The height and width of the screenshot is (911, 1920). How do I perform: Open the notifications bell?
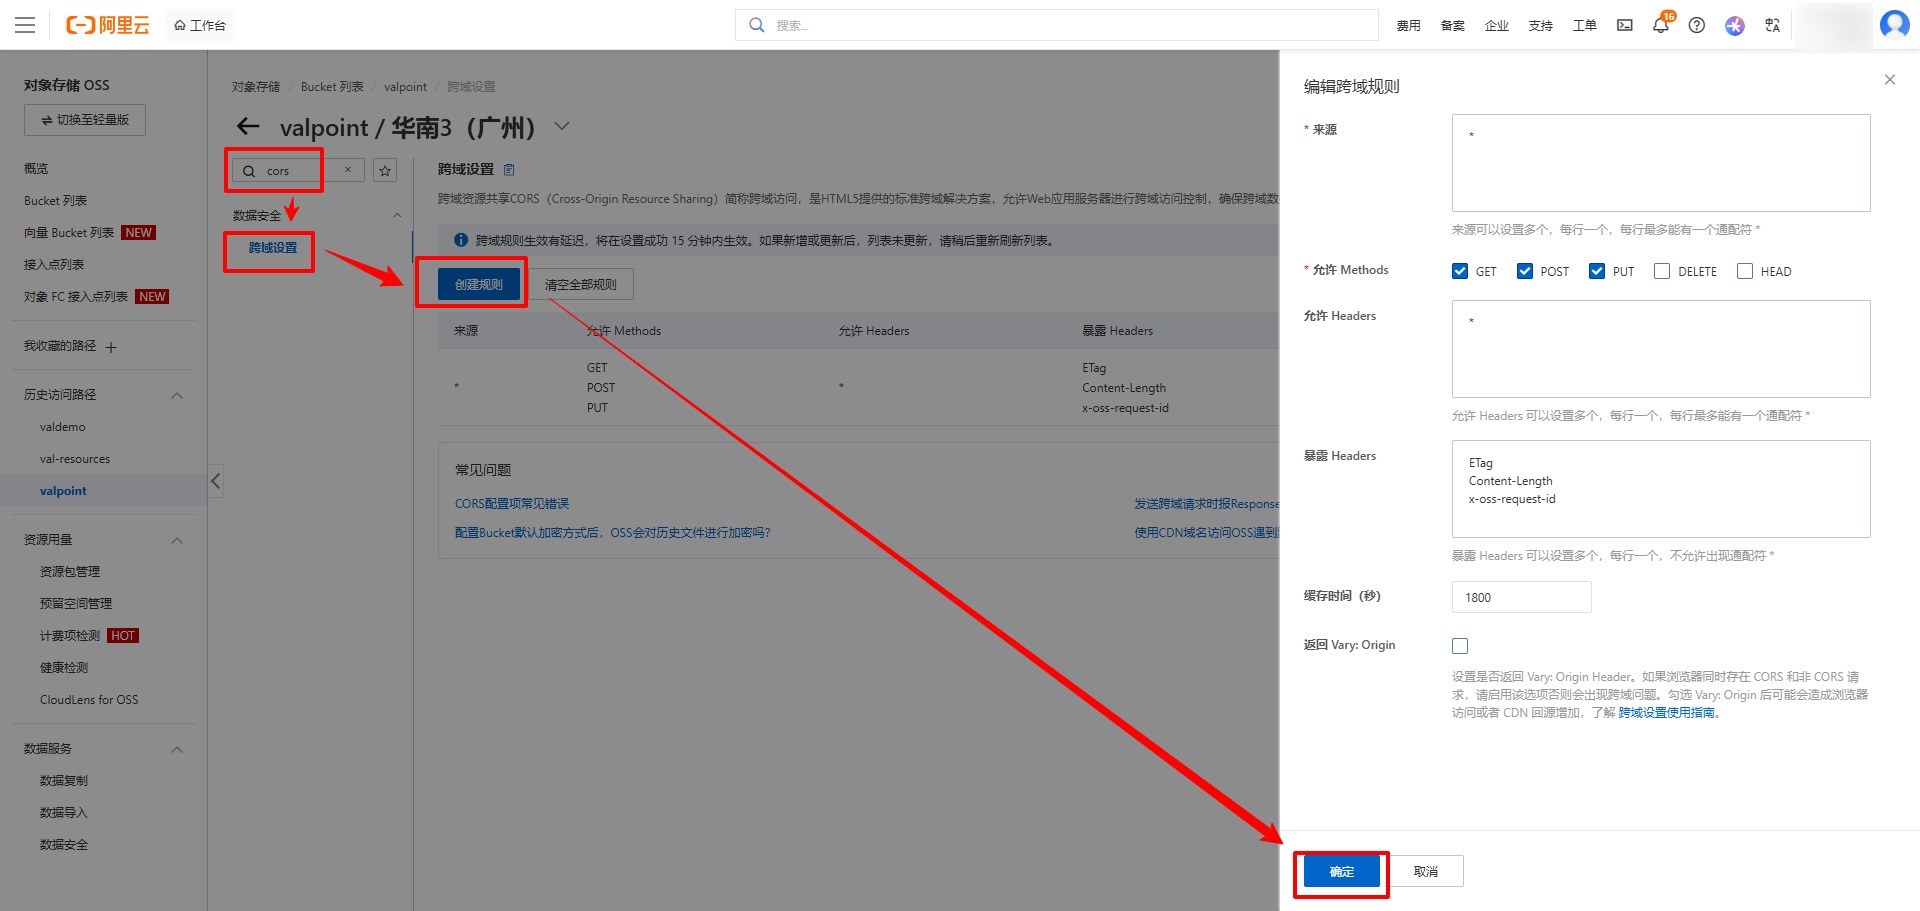tap(1660, 25)
